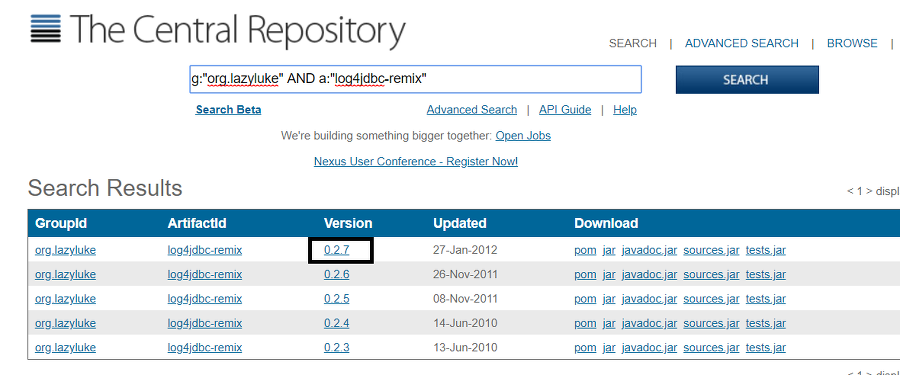
Task: Open the BROWSE navigation item
Action: [x=852, y=44]
